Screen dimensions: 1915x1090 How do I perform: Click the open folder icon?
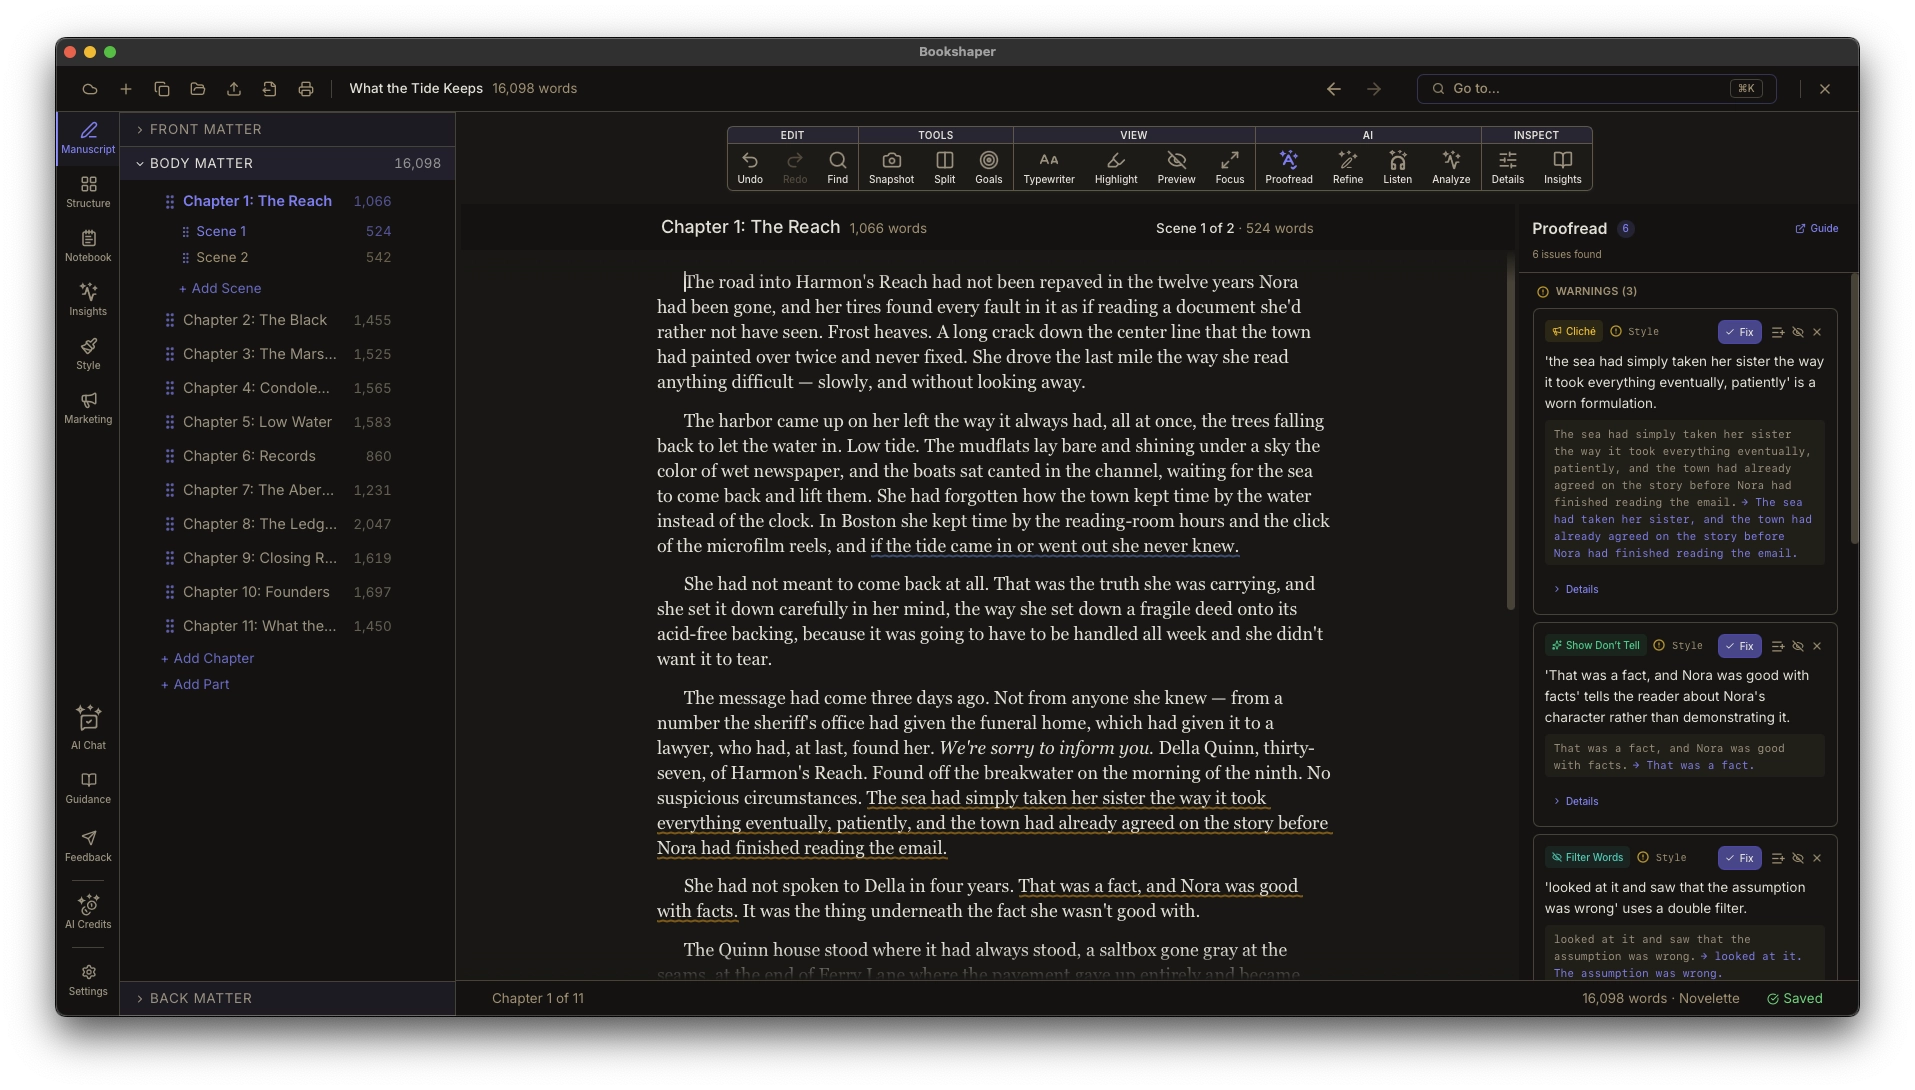pos(198,89)
